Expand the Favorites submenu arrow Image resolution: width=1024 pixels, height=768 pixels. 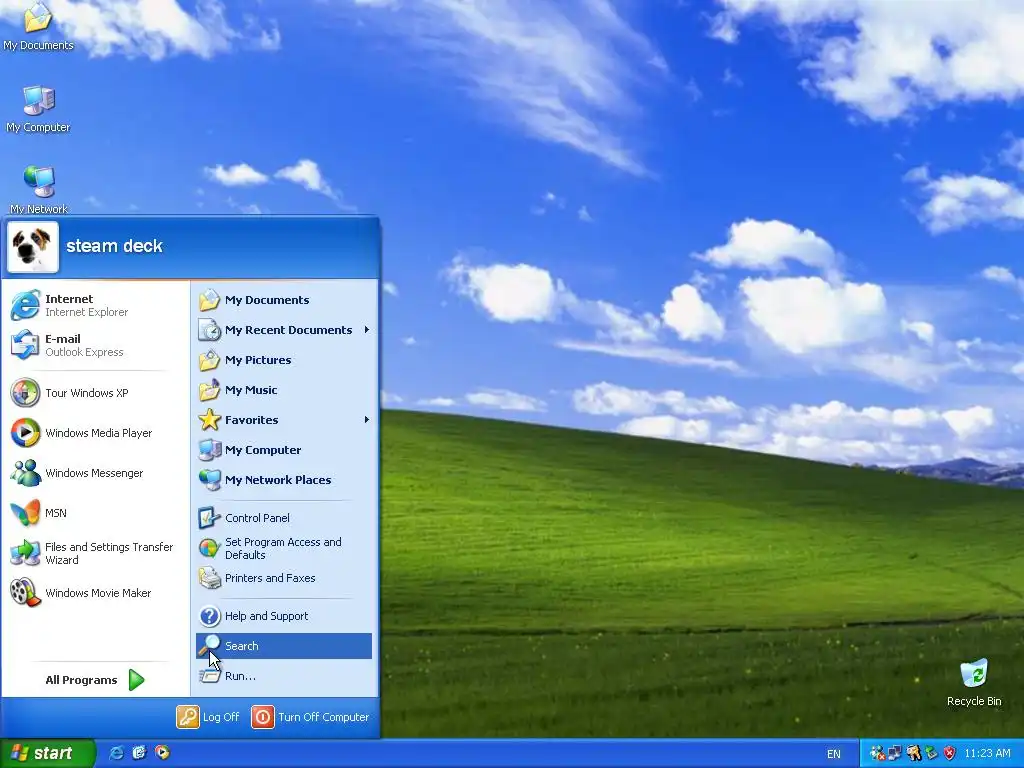coord(366,420)
